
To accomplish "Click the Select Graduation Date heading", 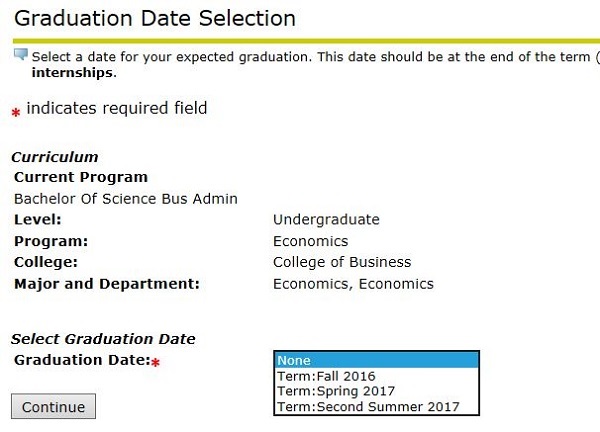I will click(x=103, y=339).
